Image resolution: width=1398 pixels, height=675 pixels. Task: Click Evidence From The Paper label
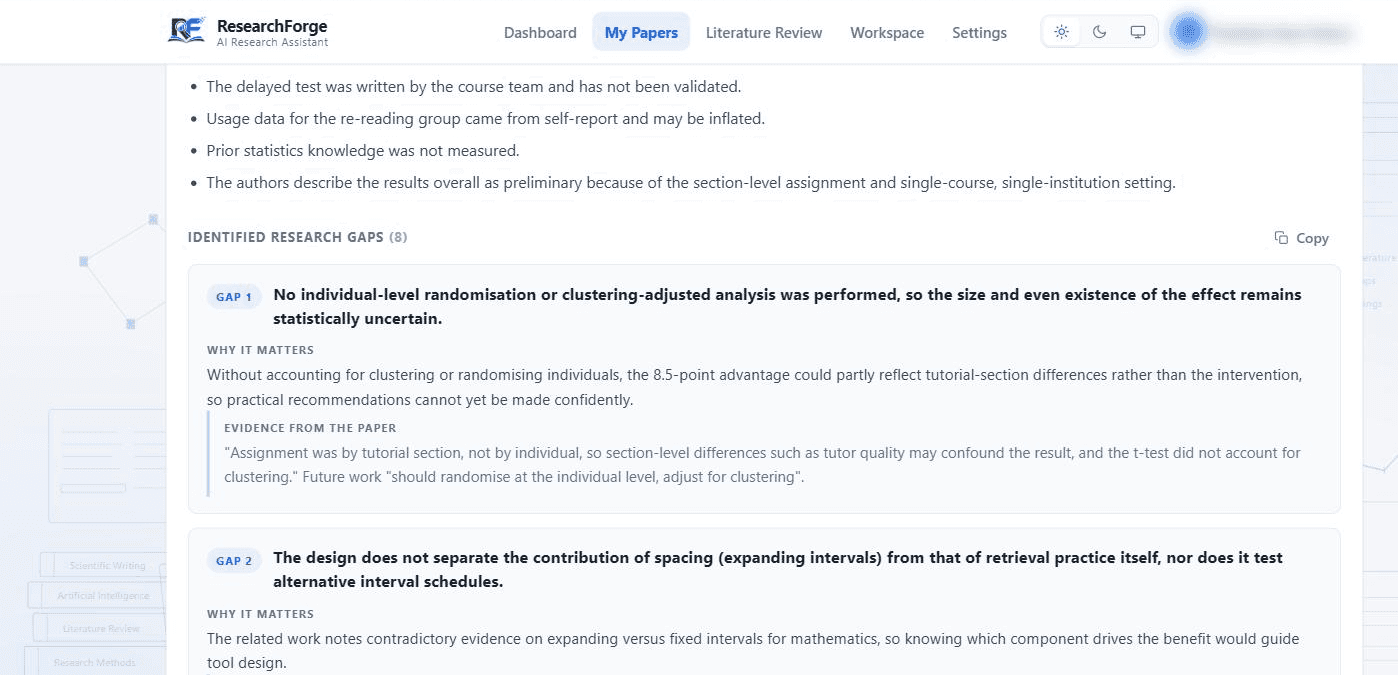310,428
